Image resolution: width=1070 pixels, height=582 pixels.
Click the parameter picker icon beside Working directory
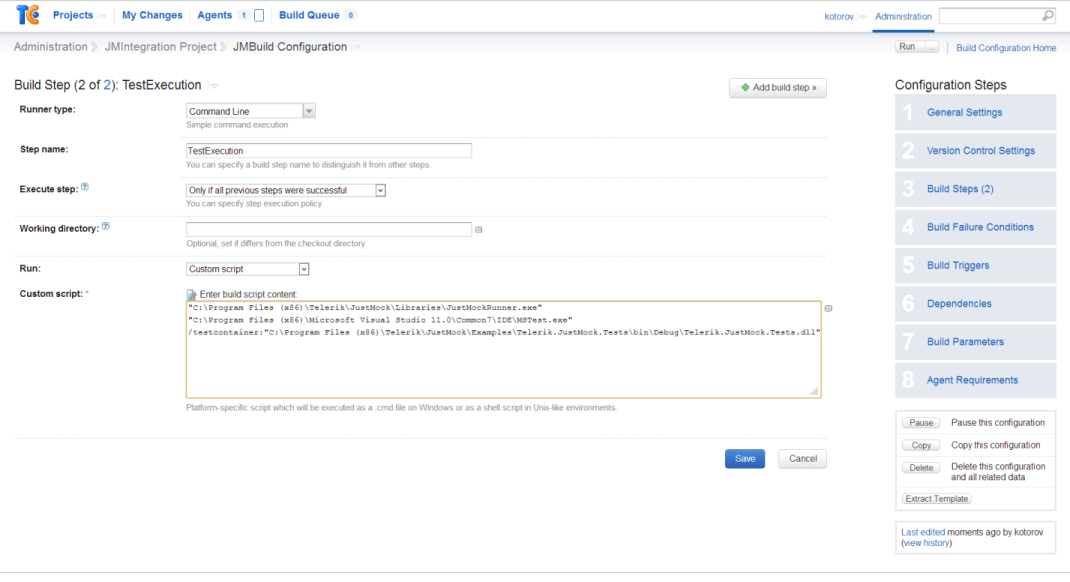(x=479, y=230)
